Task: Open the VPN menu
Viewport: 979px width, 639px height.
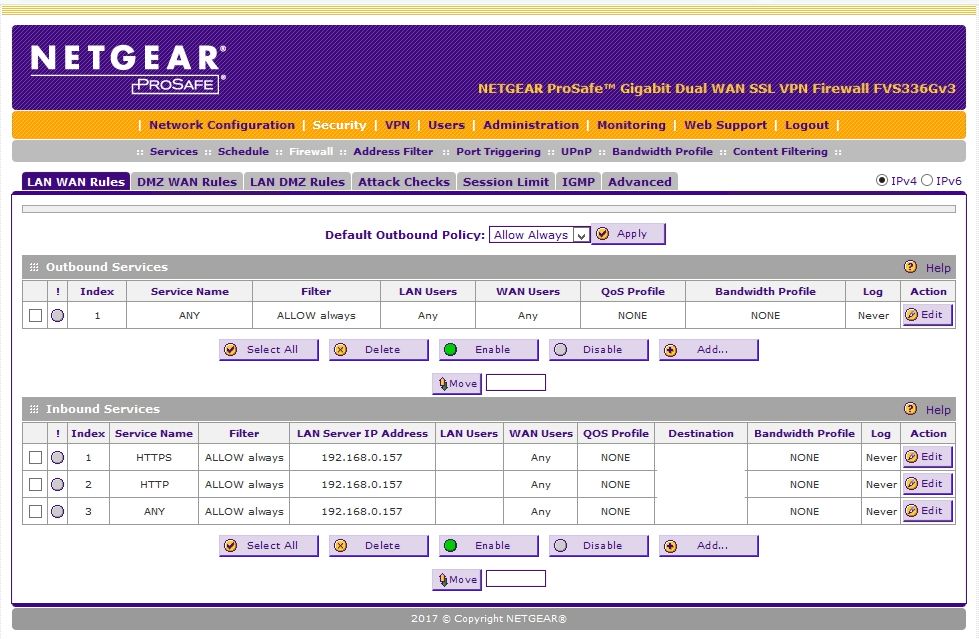Action: point(397,125)
